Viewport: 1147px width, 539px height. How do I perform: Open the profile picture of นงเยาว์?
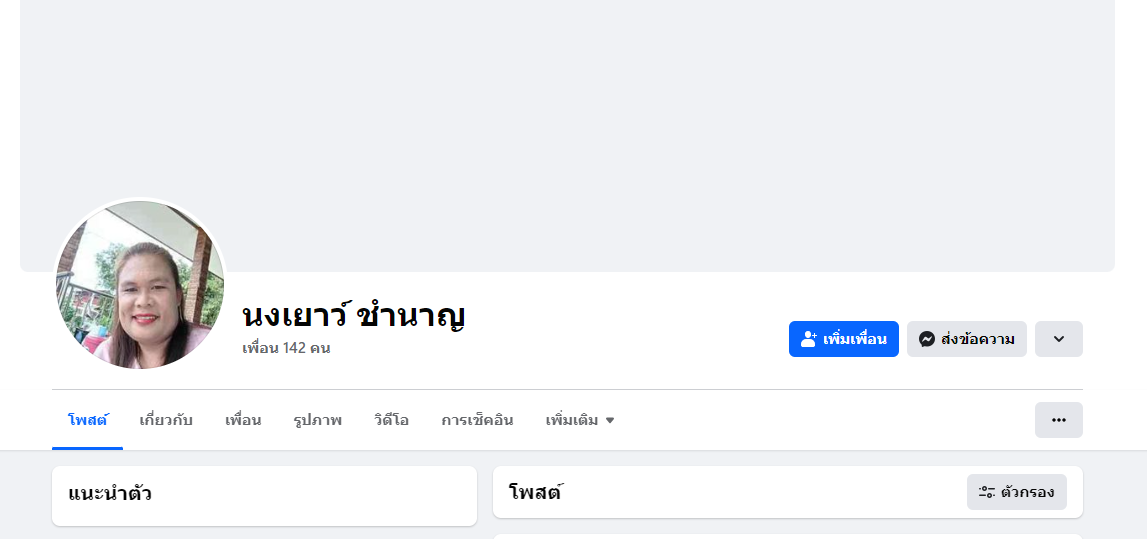(140, 285)
